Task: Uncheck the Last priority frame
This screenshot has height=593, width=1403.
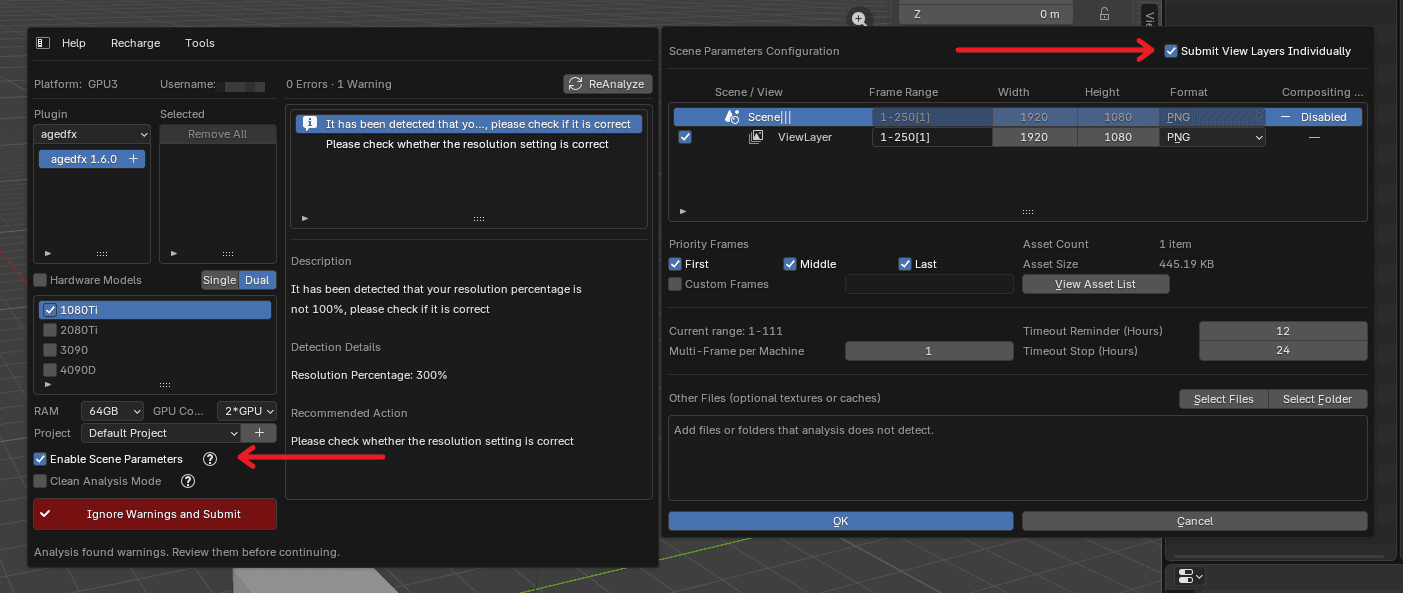Action: click(x=904, y=264)
